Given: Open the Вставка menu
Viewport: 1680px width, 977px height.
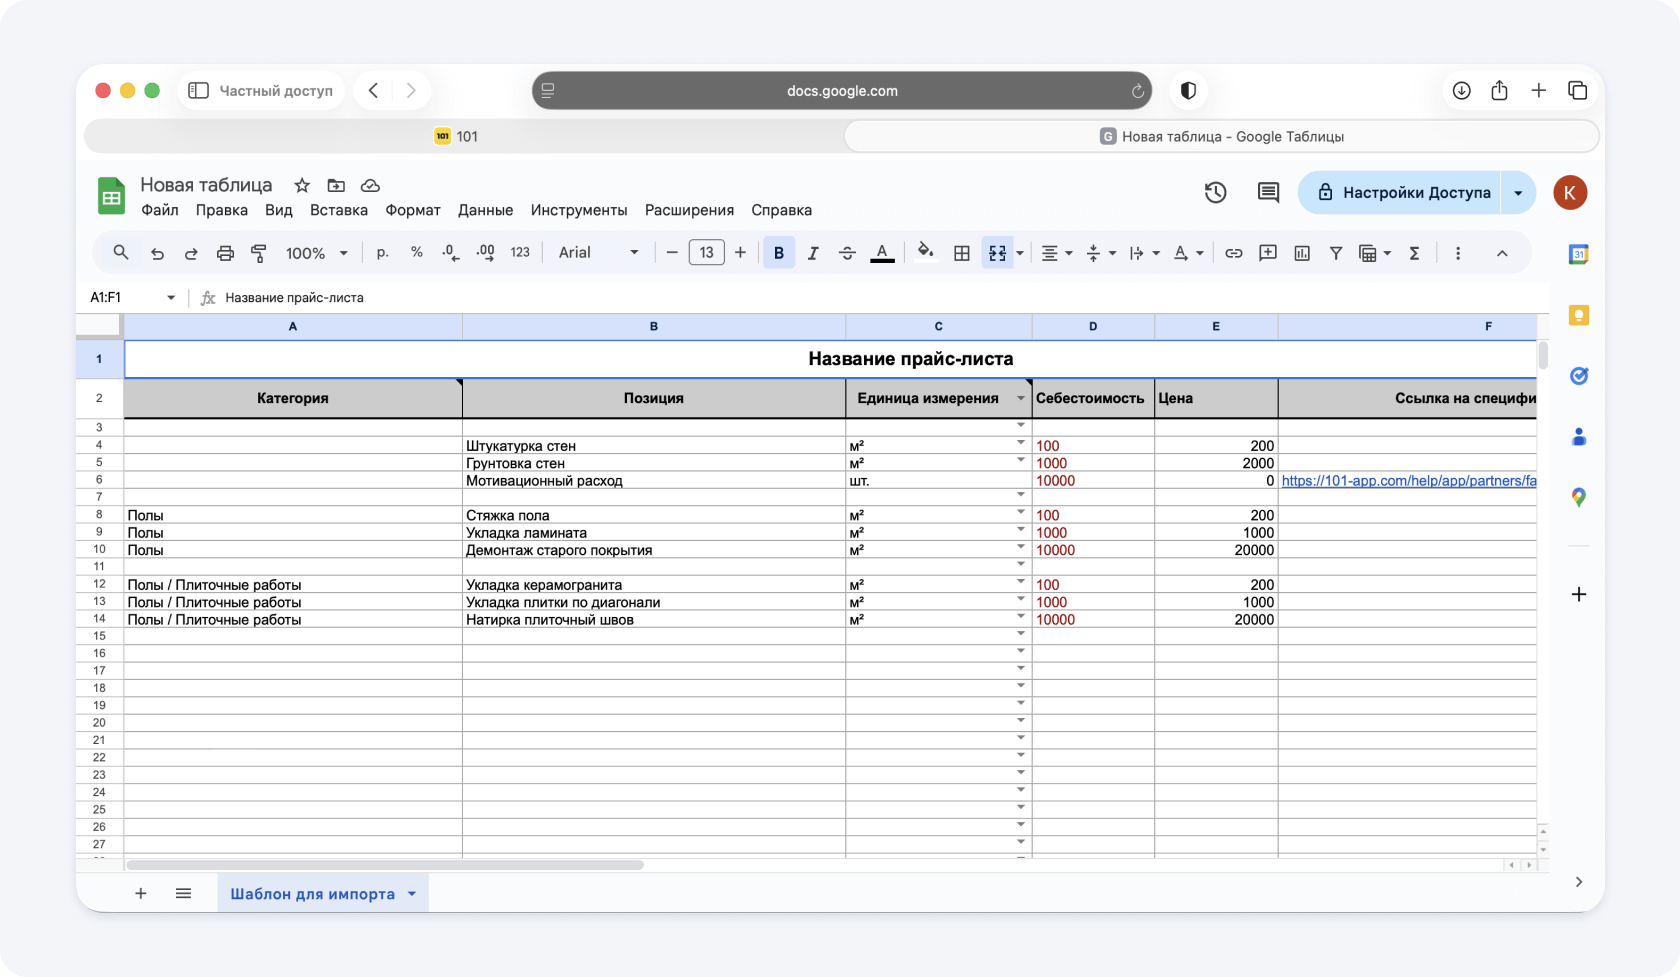Looking at the screenshot, I should pos(338,210).
